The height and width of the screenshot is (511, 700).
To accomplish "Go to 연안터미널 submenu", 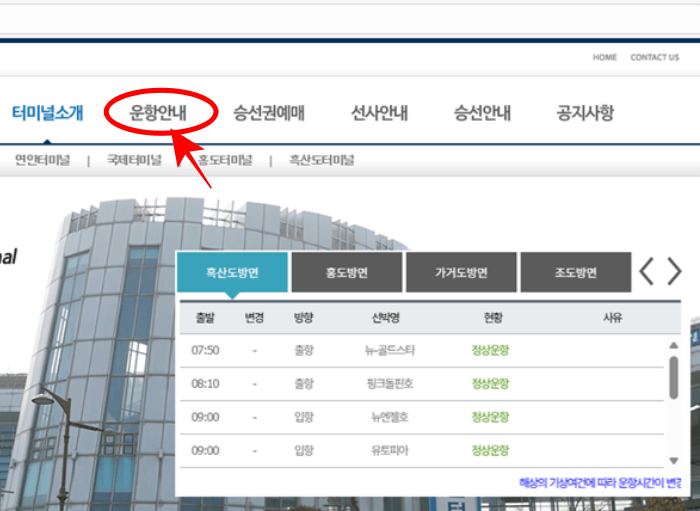I will 42,160.
